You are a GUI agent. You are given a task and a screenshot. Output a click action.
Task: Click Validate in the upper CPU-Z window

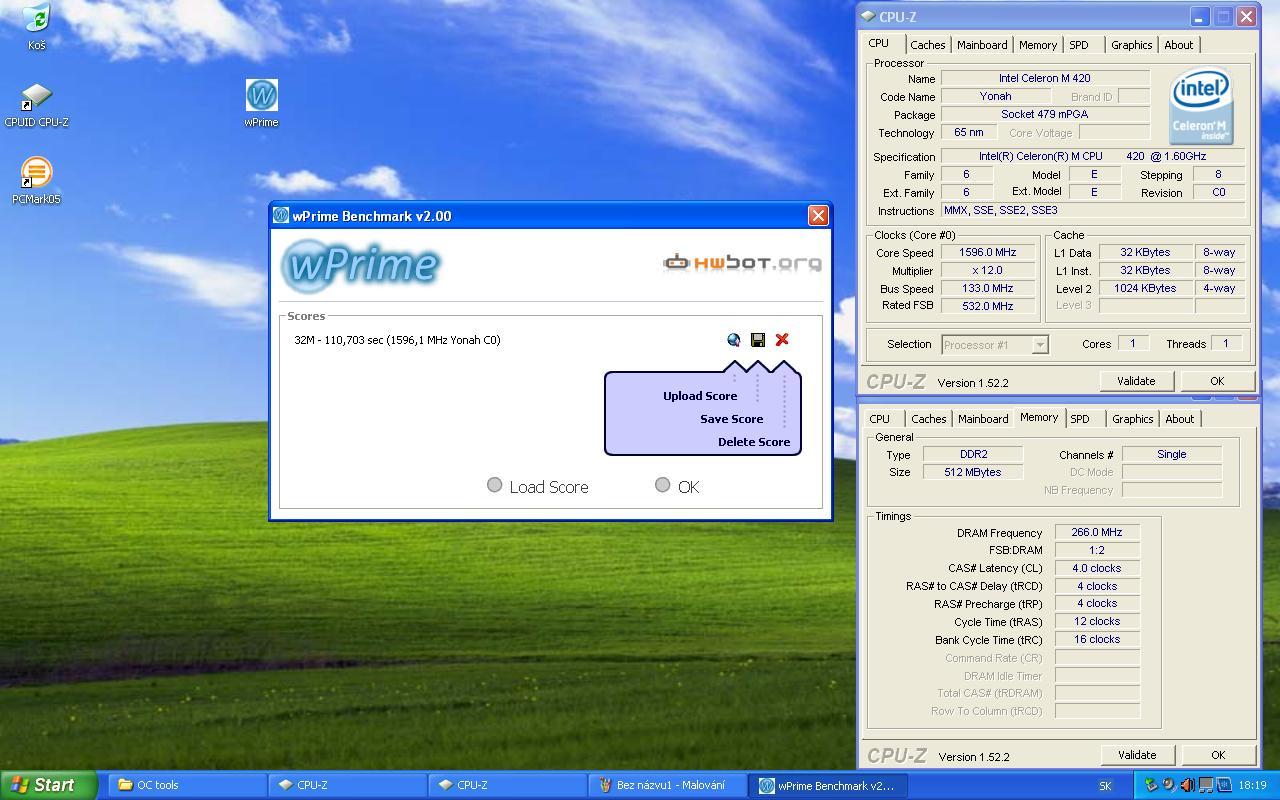click(1136, 381)
